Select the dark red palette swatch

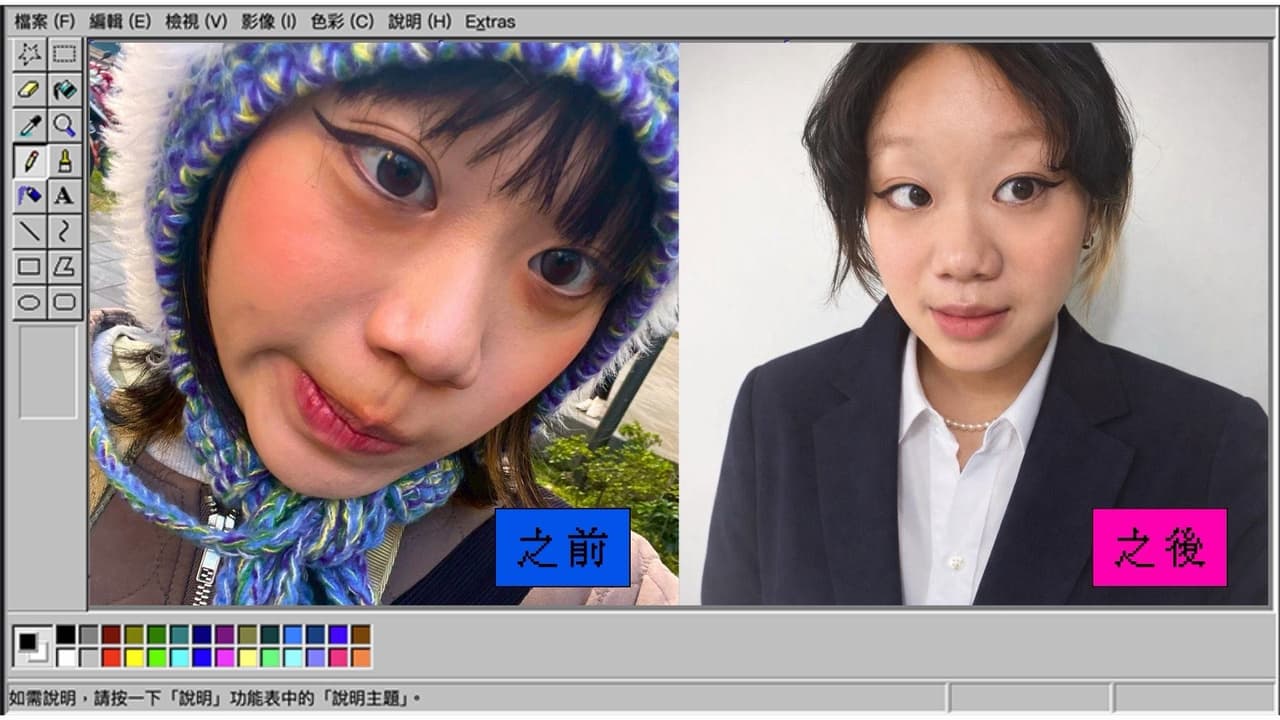coord(111,634)
